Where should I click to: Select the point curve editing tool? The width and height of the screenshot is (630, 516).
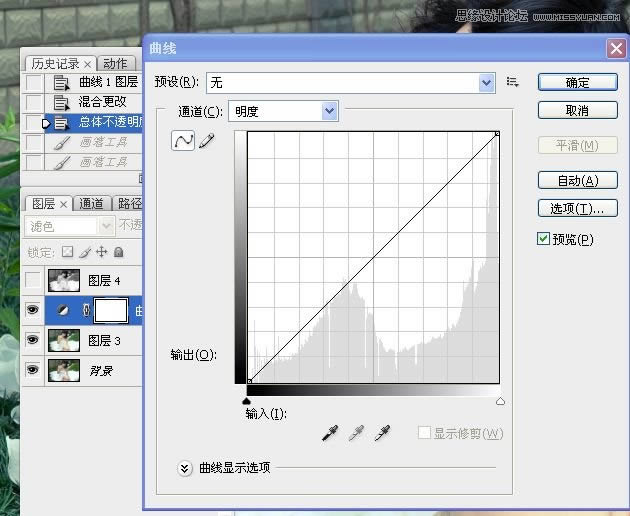[183, 141]
